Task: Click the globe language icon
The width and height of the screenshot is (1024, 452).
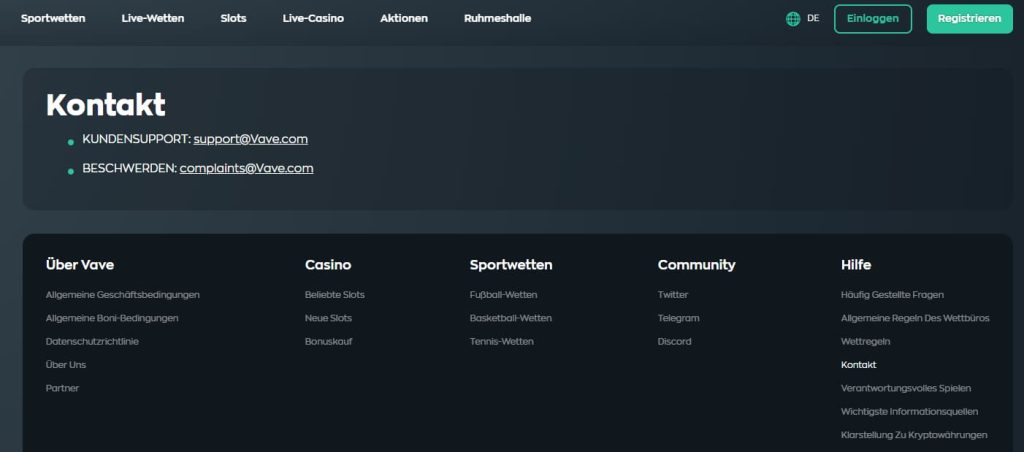Action: (x=793, y=19)
